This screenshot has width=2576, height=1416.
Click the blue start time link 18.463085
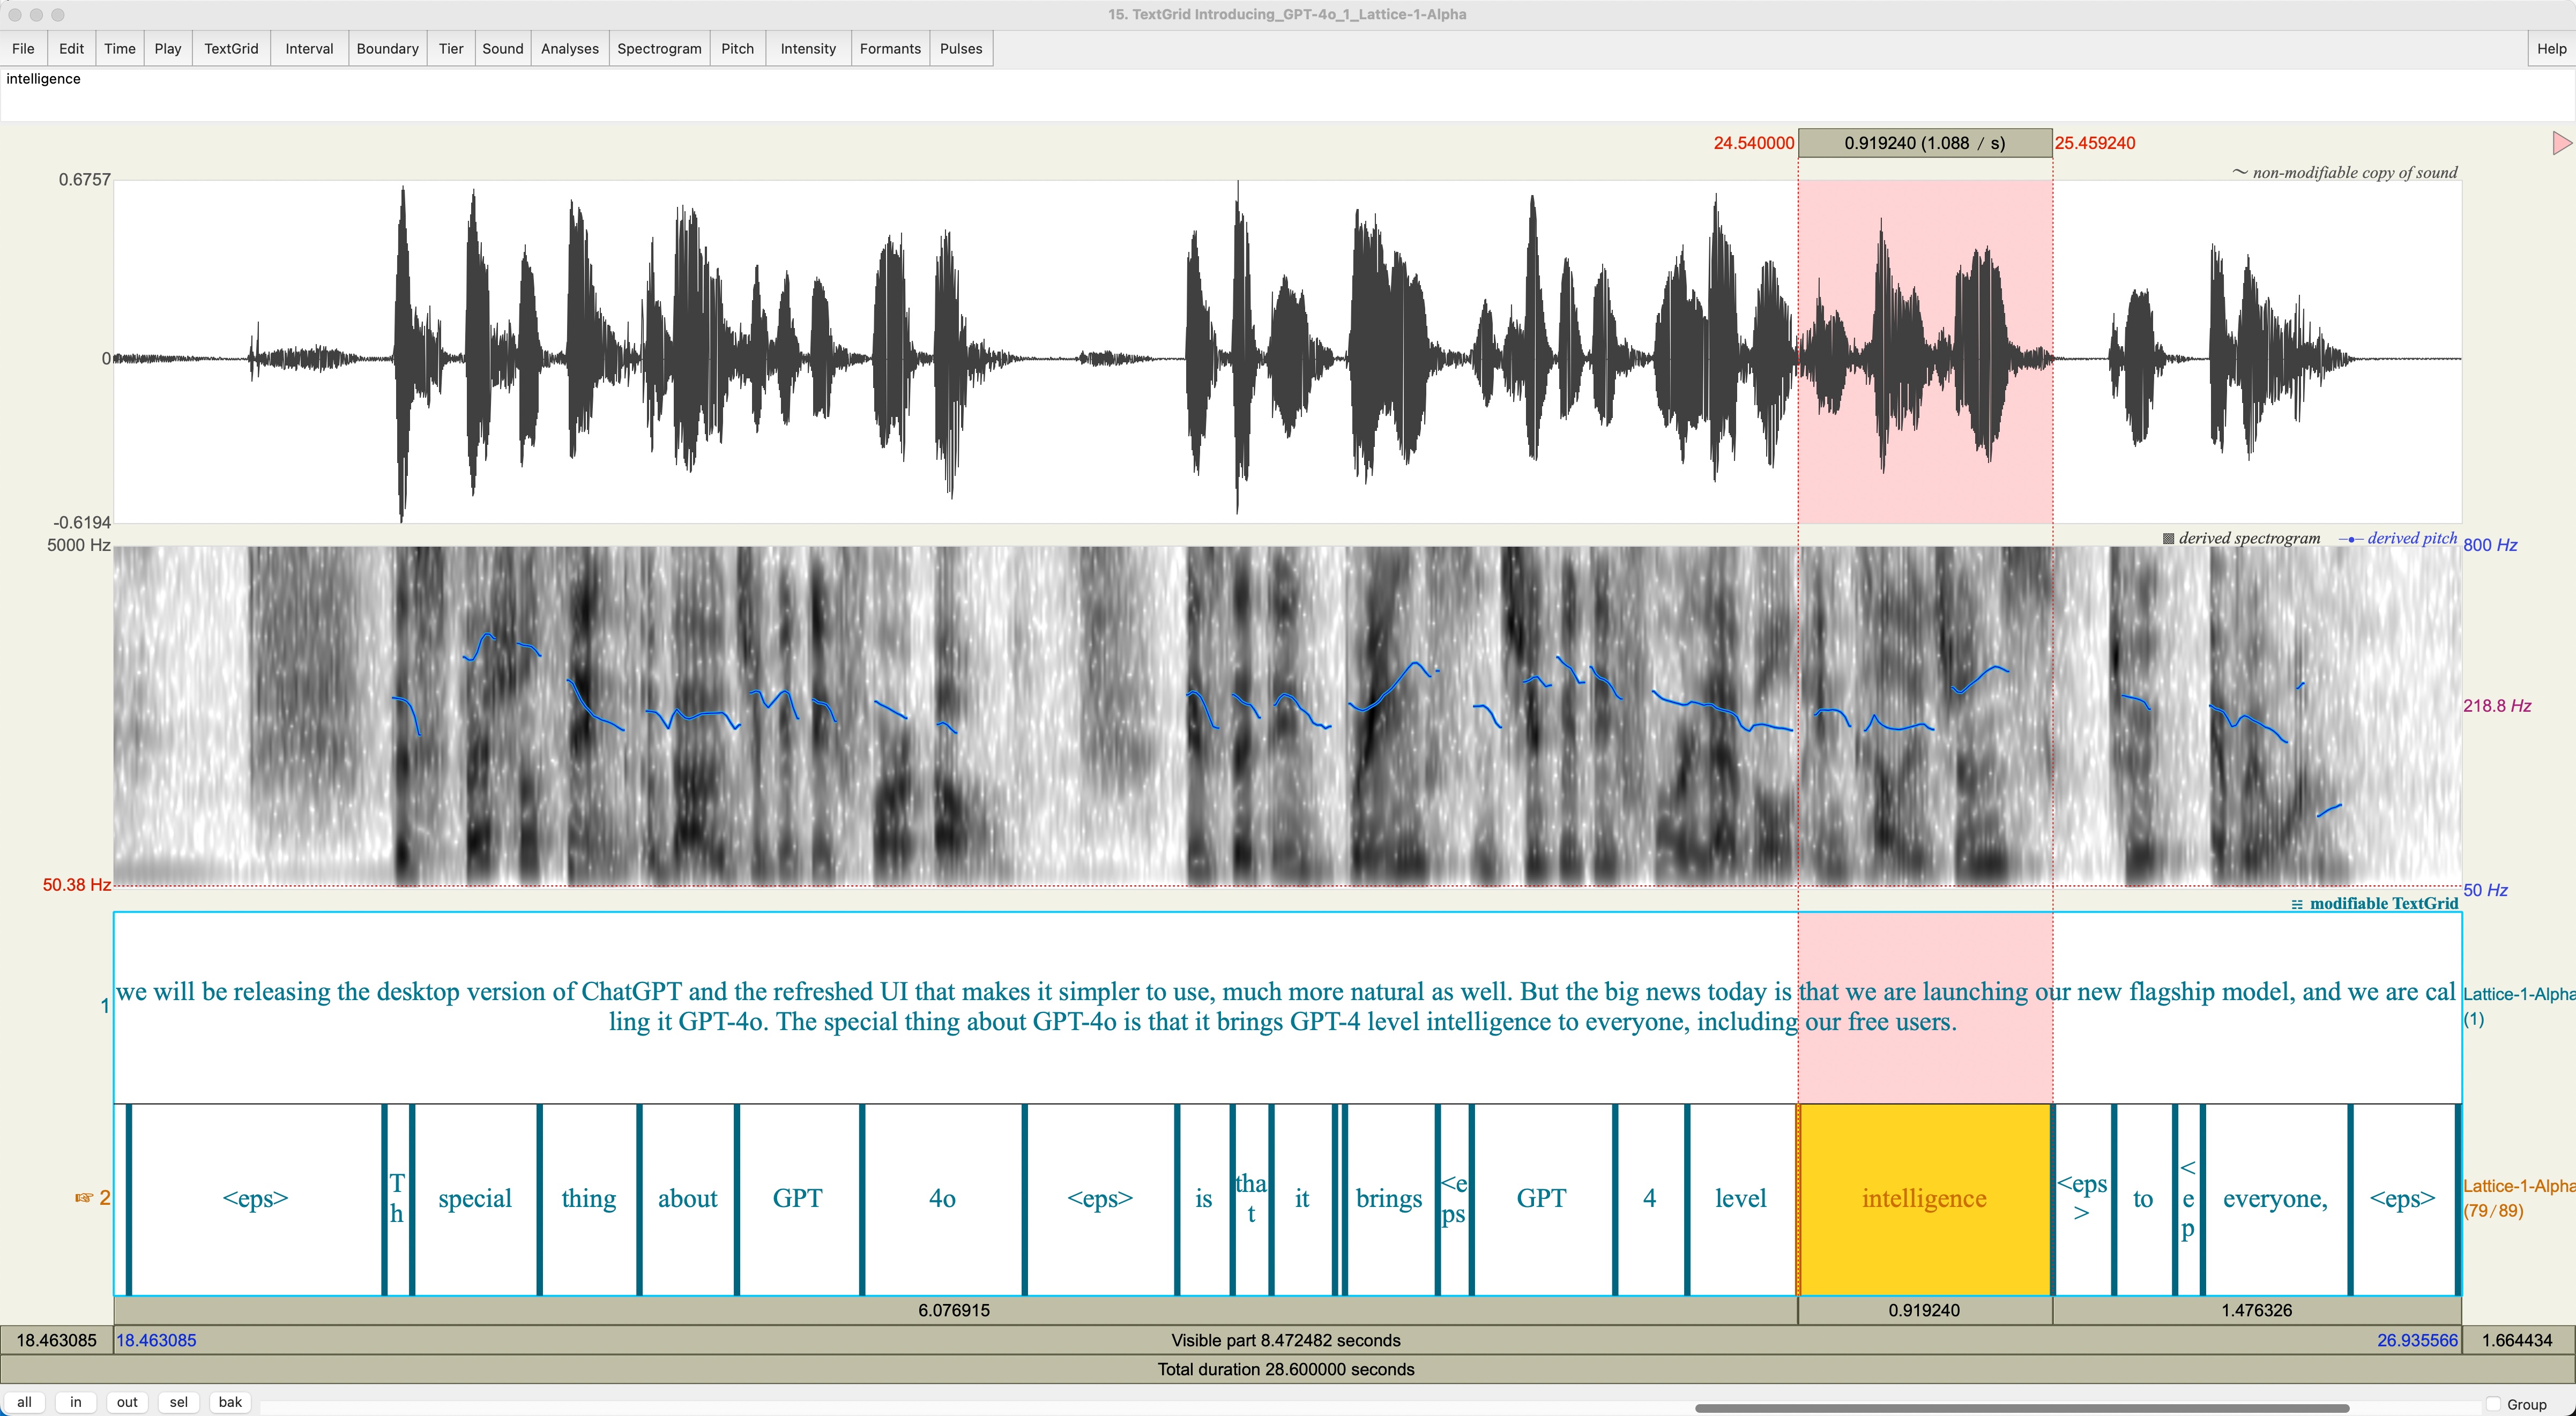(x=157, y=1340)
